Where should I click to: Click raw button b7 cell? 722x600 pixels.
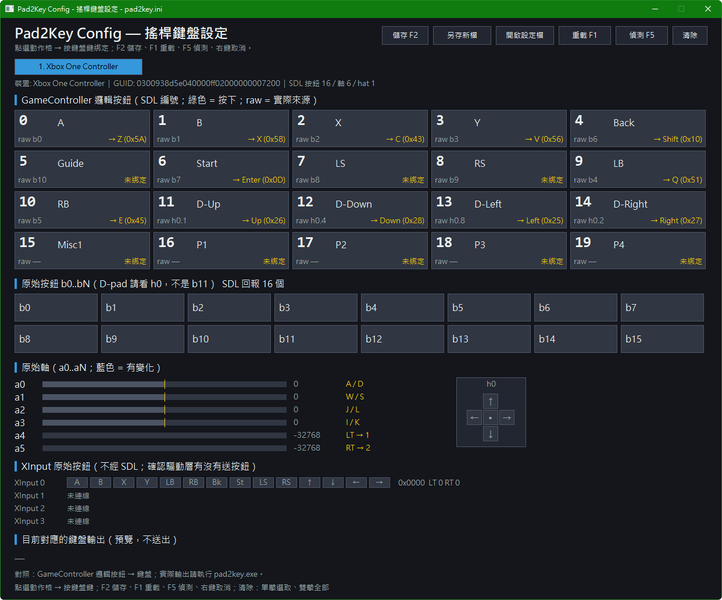click(662, 308)
